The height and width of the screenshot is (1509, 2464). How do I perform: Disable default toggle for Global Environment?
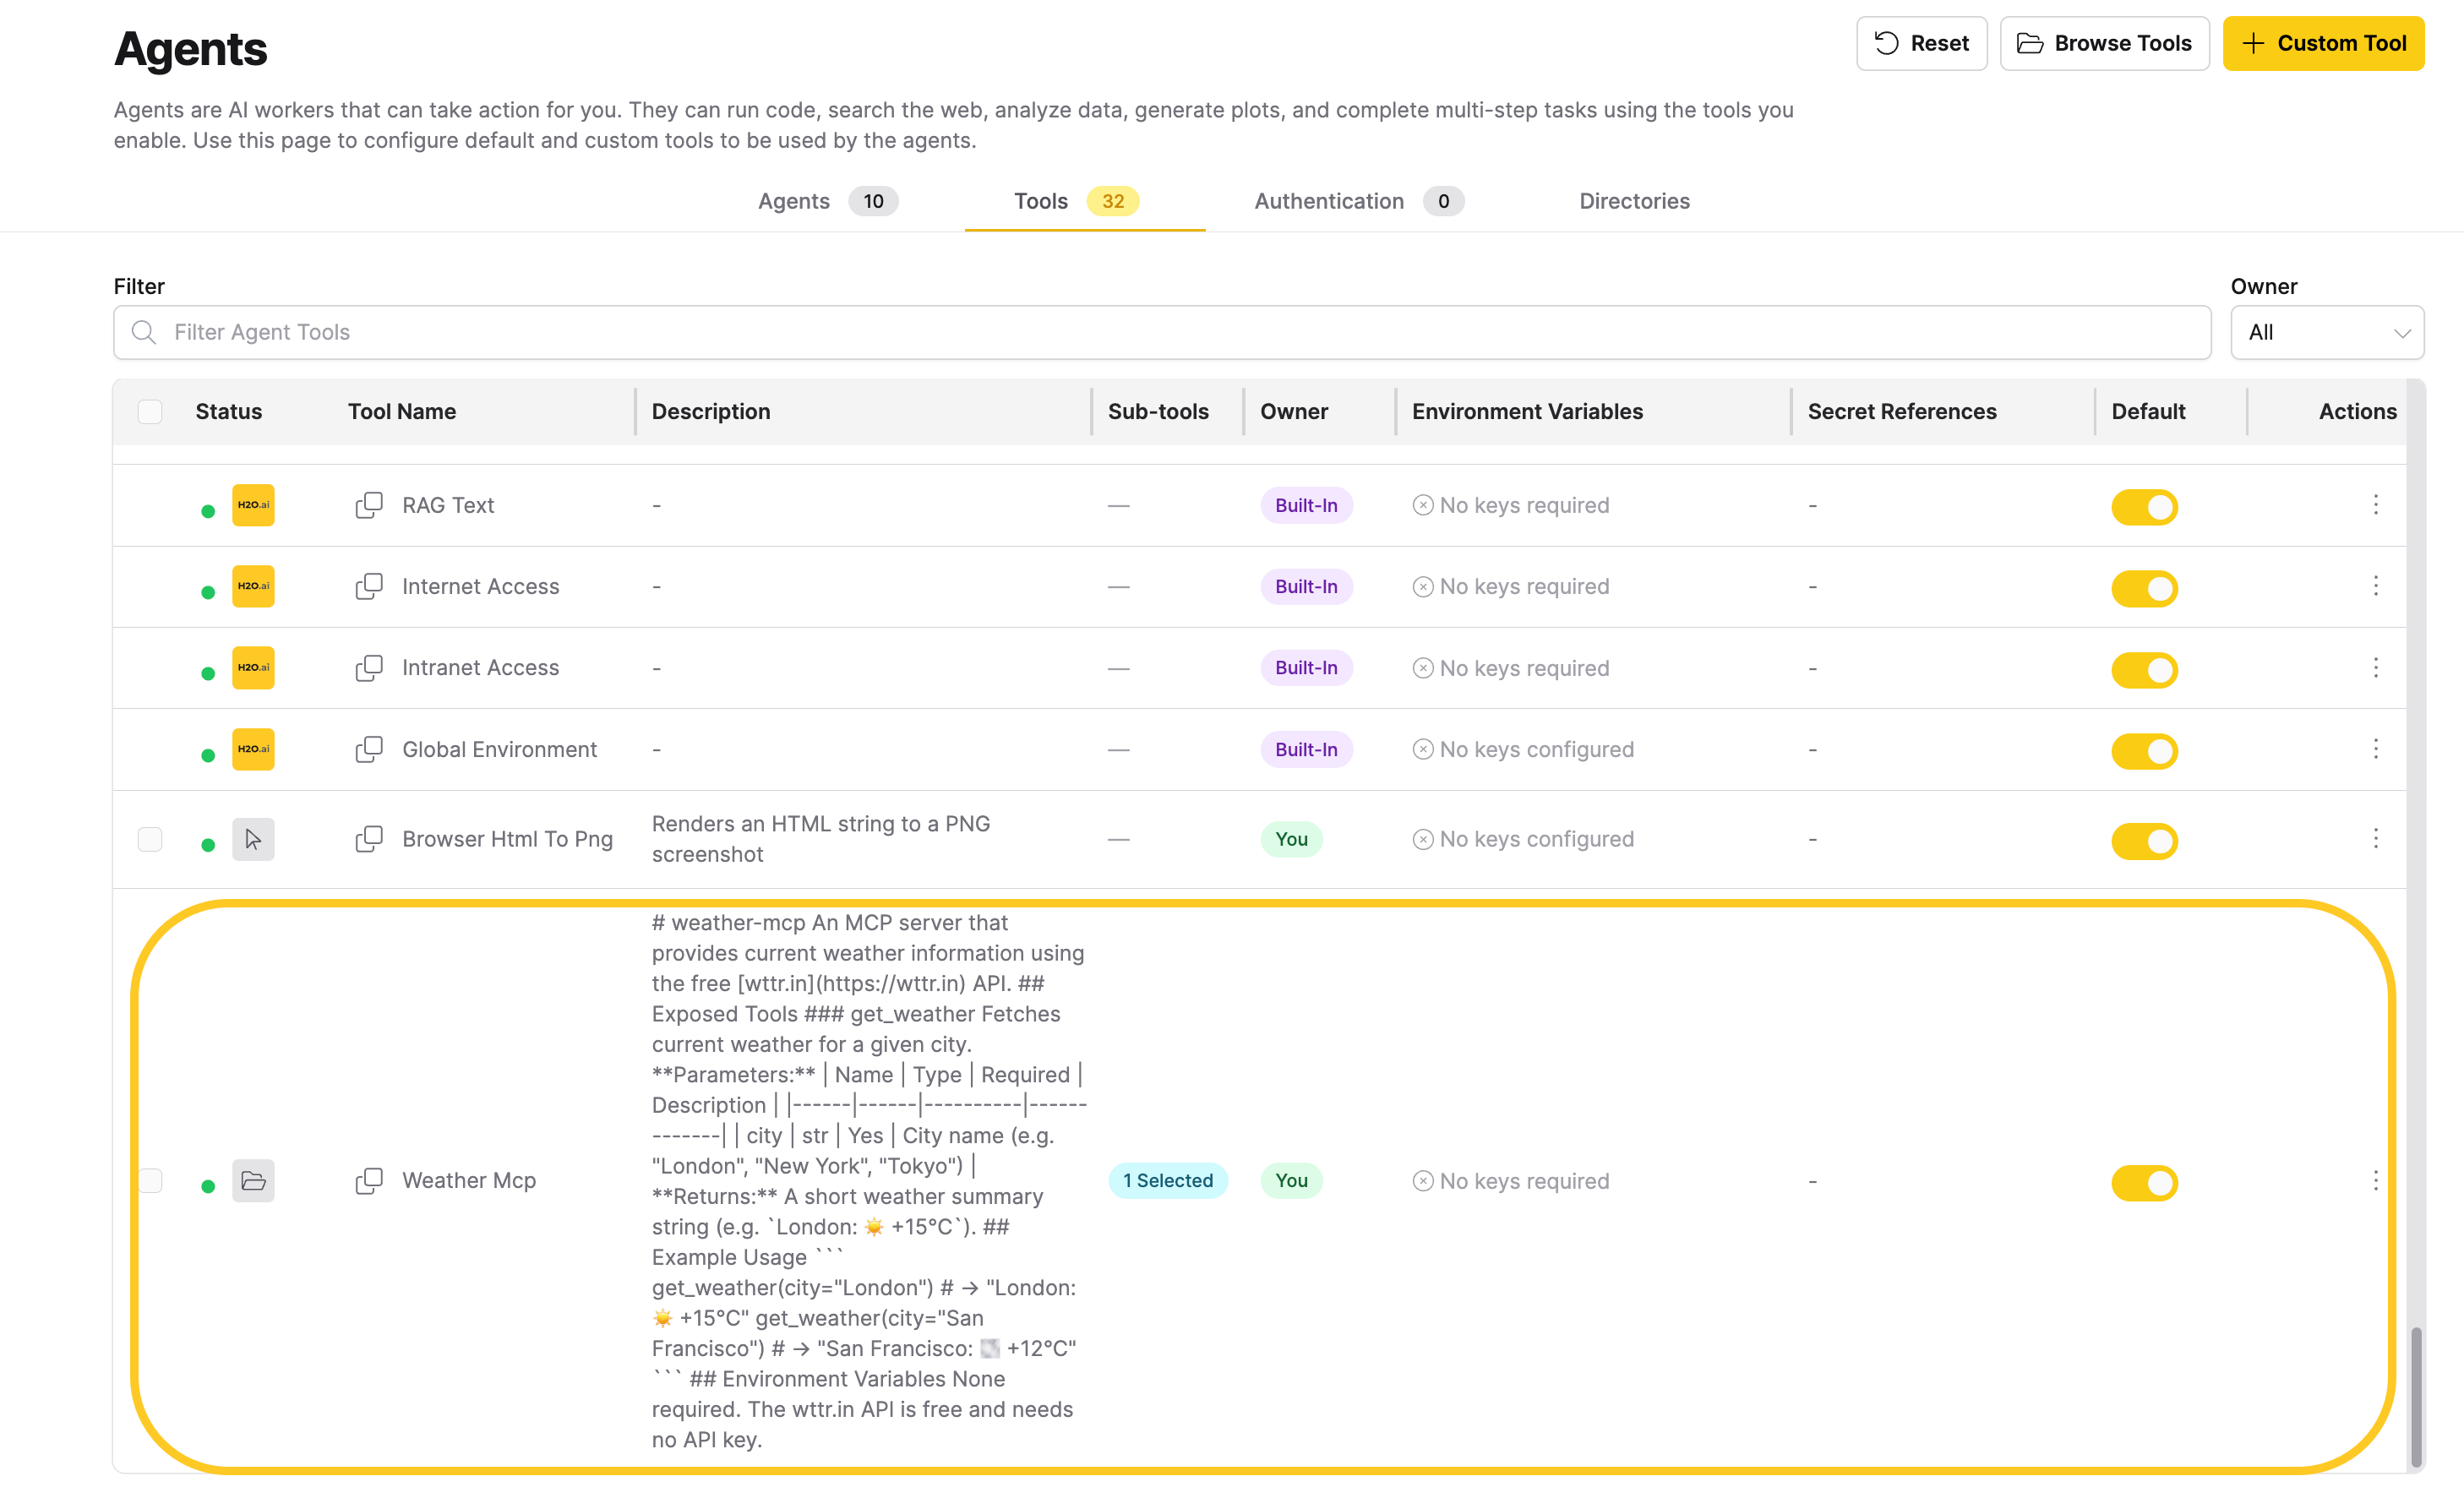[x=2144, y=751]
